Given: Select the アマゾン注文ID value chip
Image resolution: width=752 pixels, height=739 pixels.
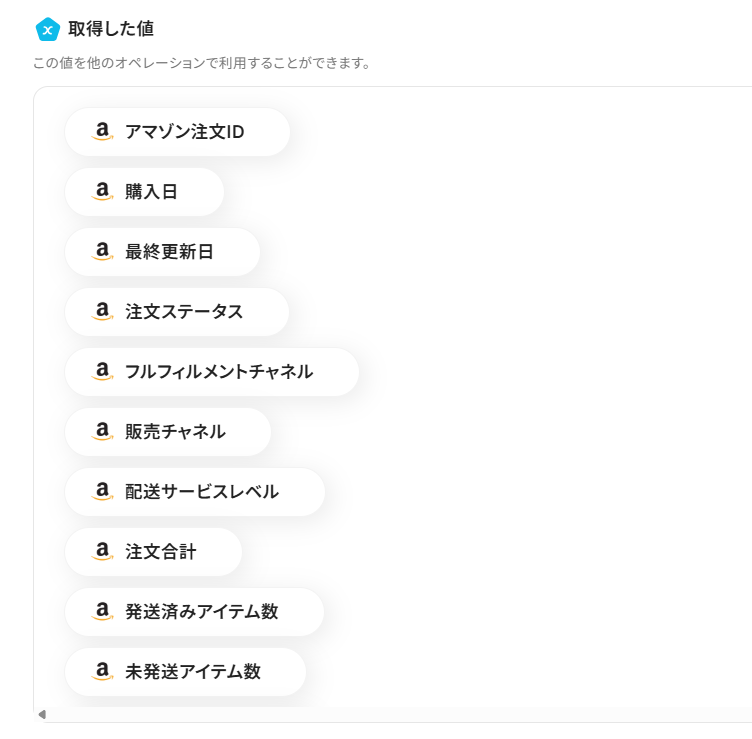Looking at the screenshot, I should point(184,132).
